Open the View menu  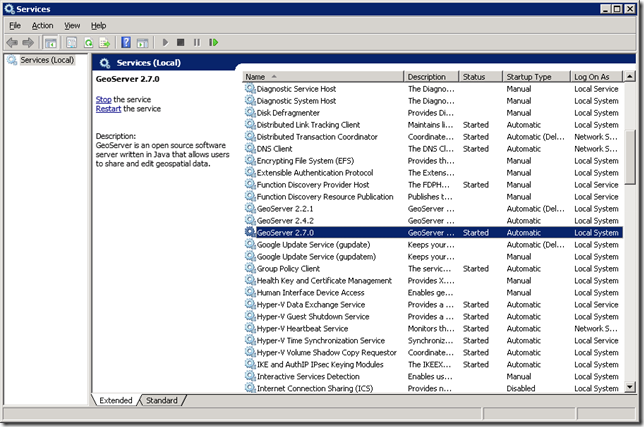[x=72, y=25]
